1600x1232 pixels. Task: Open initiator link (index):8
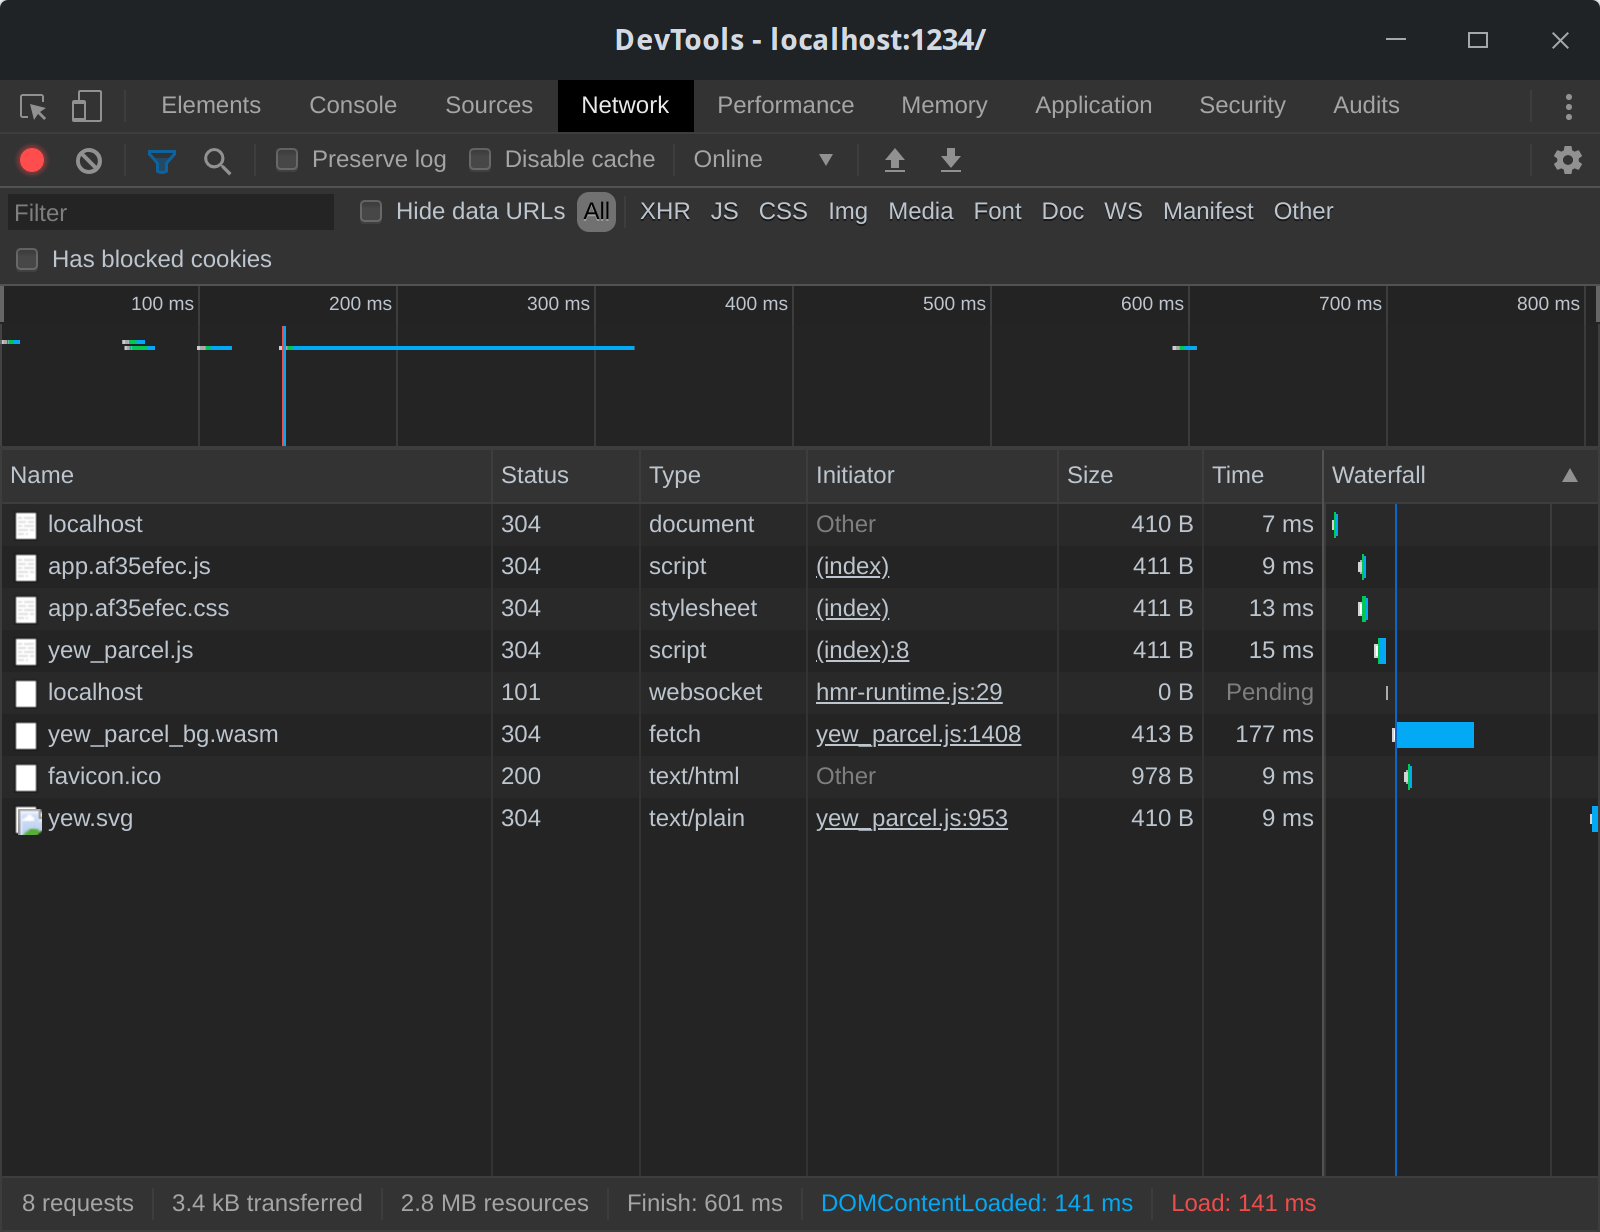tap(862, 650)
